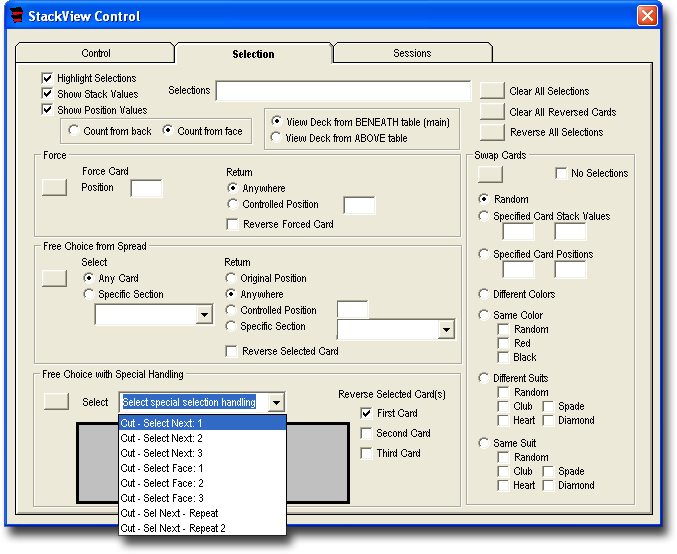The height and width of the screenshot is (554, 677).
Task: Click second Specified Card Positions field
Action: coord(570,270)
